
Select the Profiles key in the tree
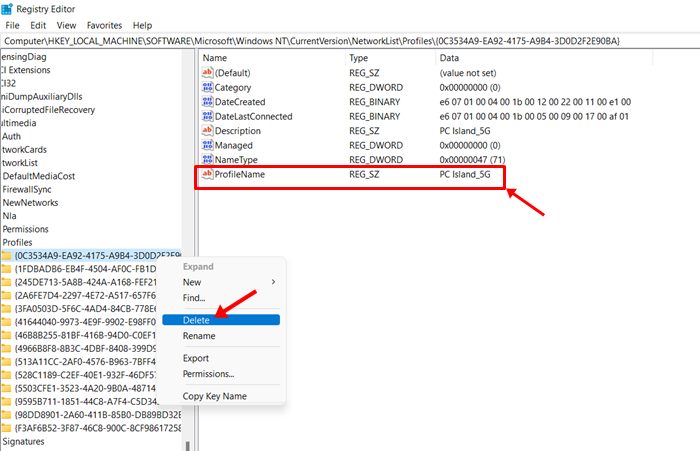(x=17, y=242)
